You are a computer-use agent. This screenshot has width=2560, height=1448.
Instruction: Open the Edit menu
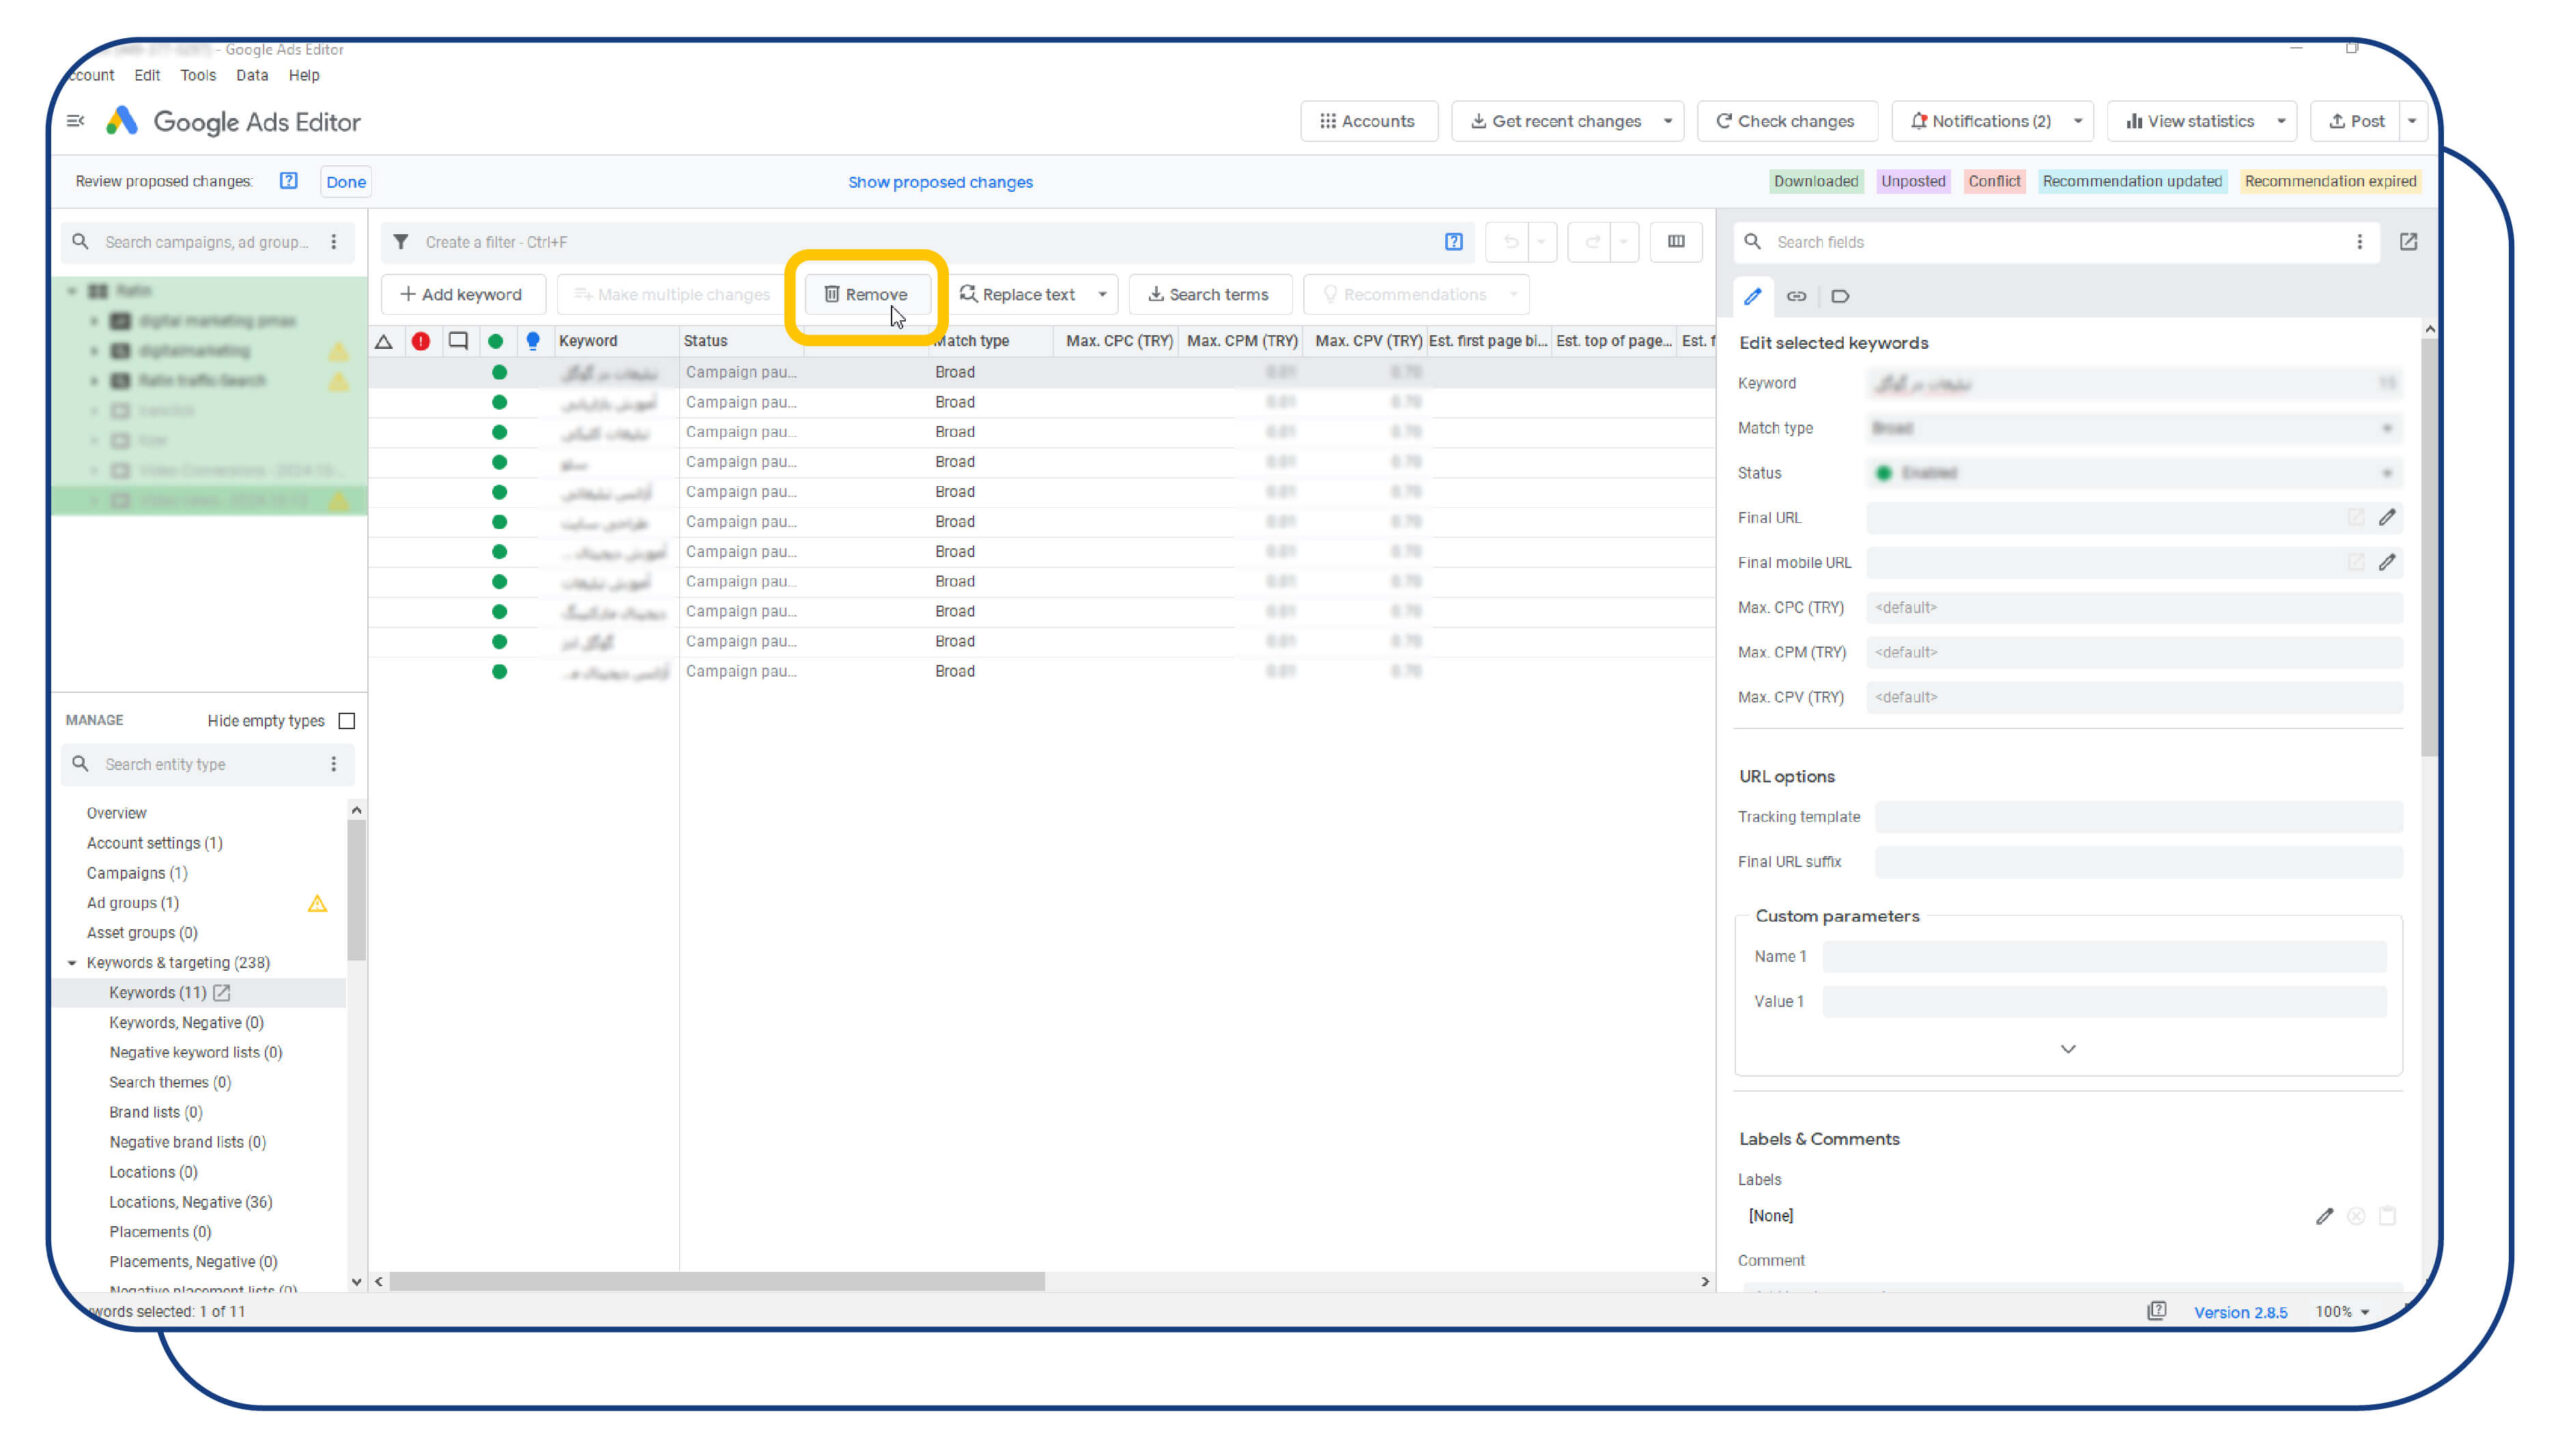click(147, 75)
